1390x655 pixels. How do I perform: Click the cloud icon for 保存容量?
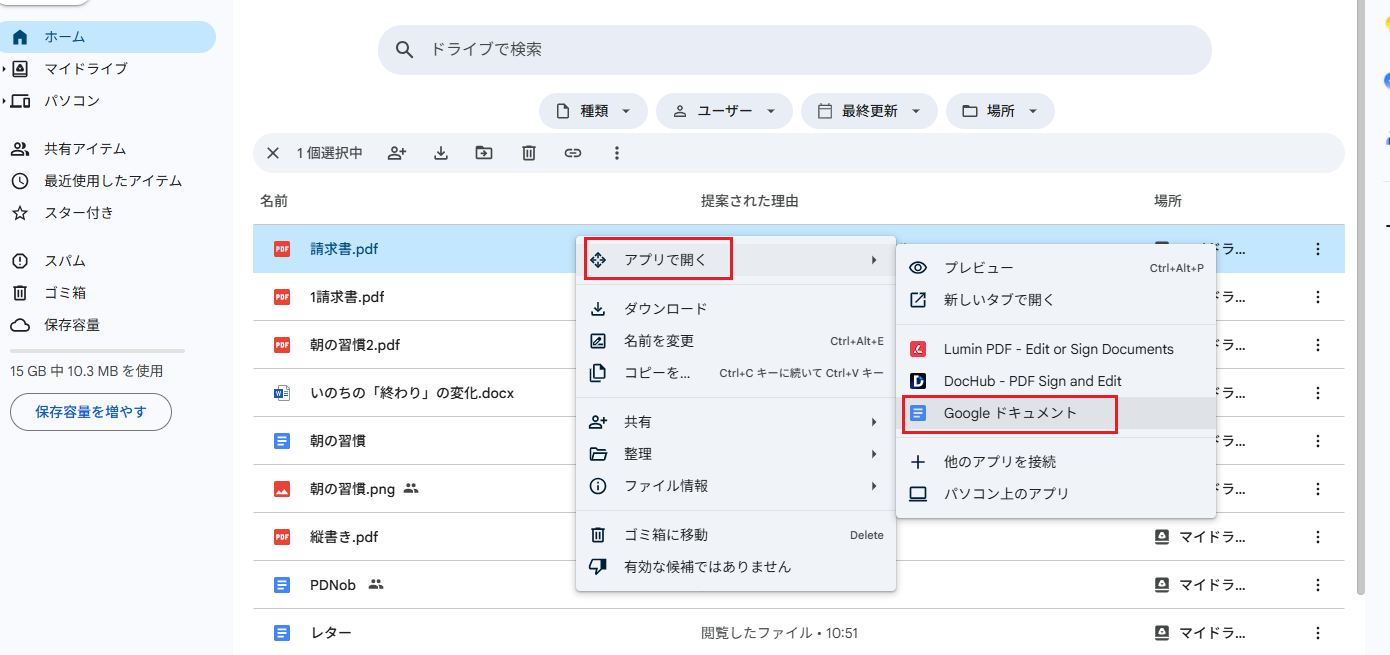pos(20,325)
